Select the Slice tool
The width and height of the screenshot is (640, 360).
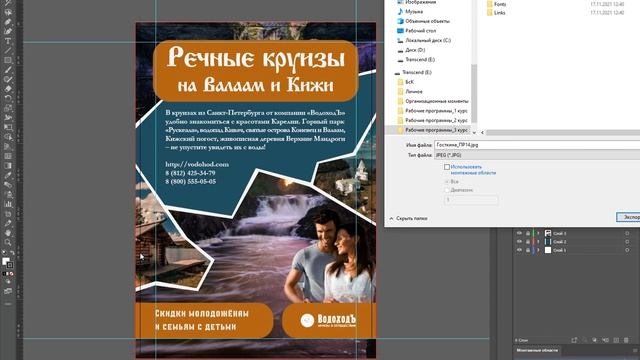point(8,223)
